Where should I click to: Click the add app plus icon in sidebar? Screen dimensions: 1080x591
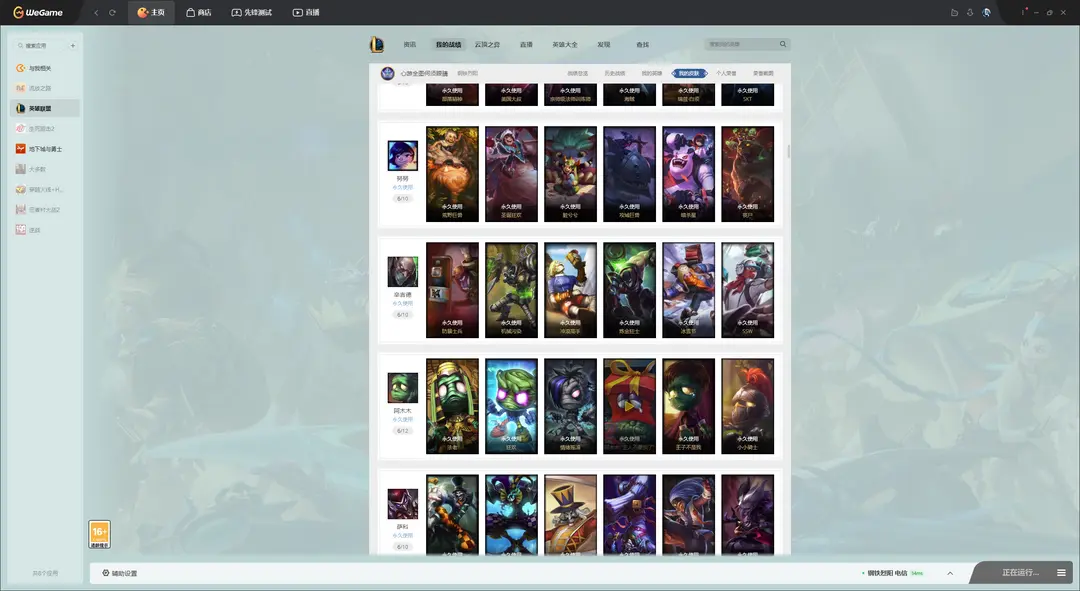point(72,45)
